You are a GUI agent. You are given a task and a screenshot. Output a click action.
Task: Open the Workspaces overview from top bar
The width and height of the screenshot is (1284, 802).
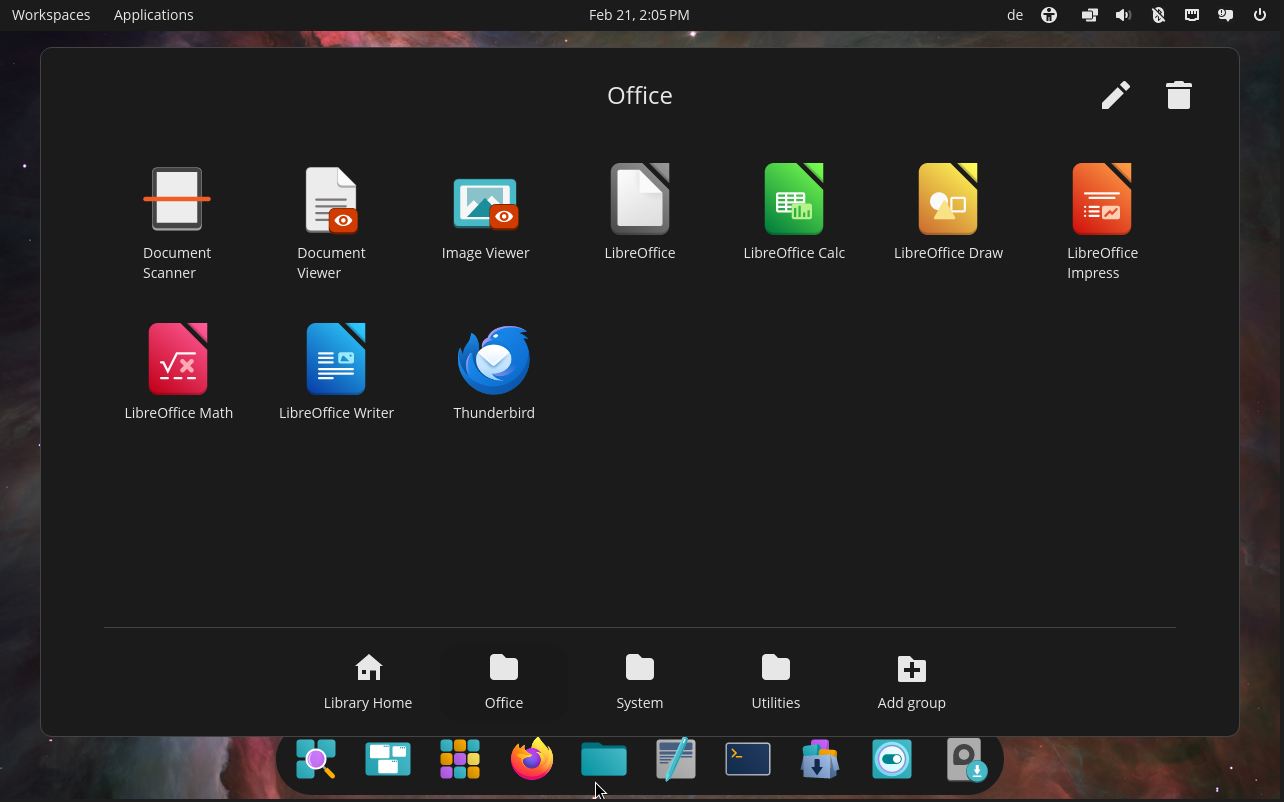point(51,15)
